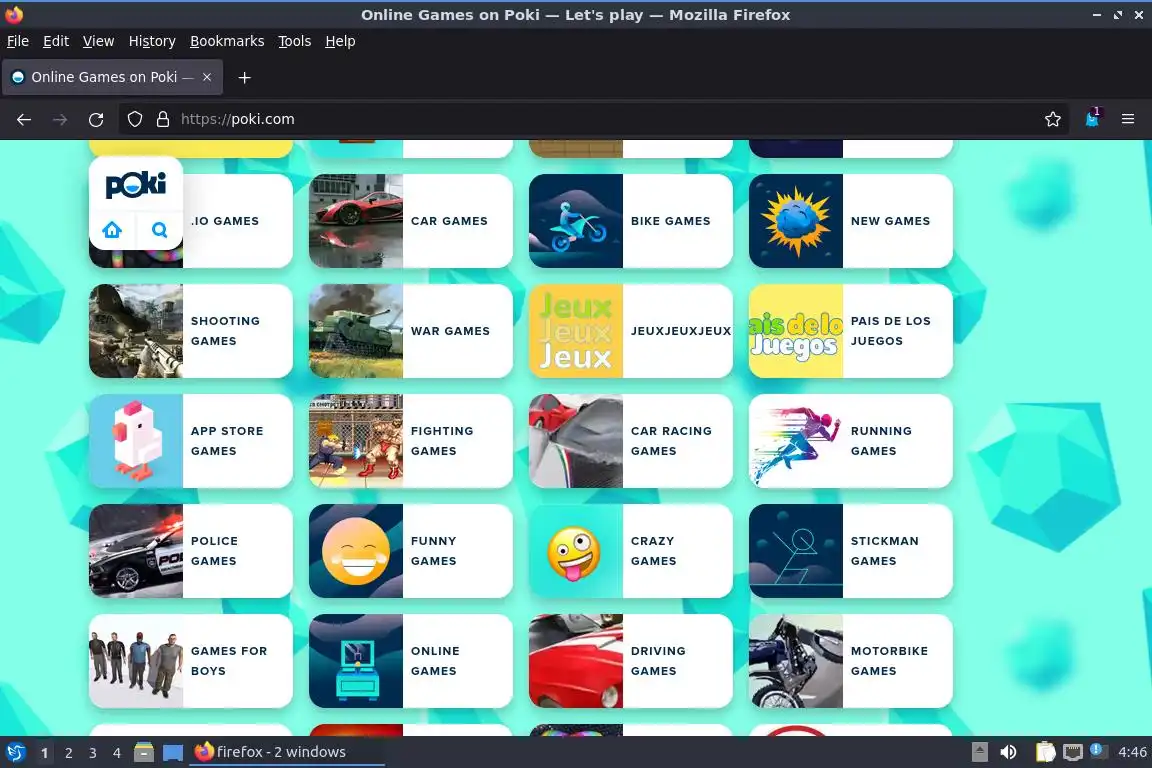Click the site security padlock icon
Image resolution: width=1152 pixels, height=768 pixels.
[163, 119]
